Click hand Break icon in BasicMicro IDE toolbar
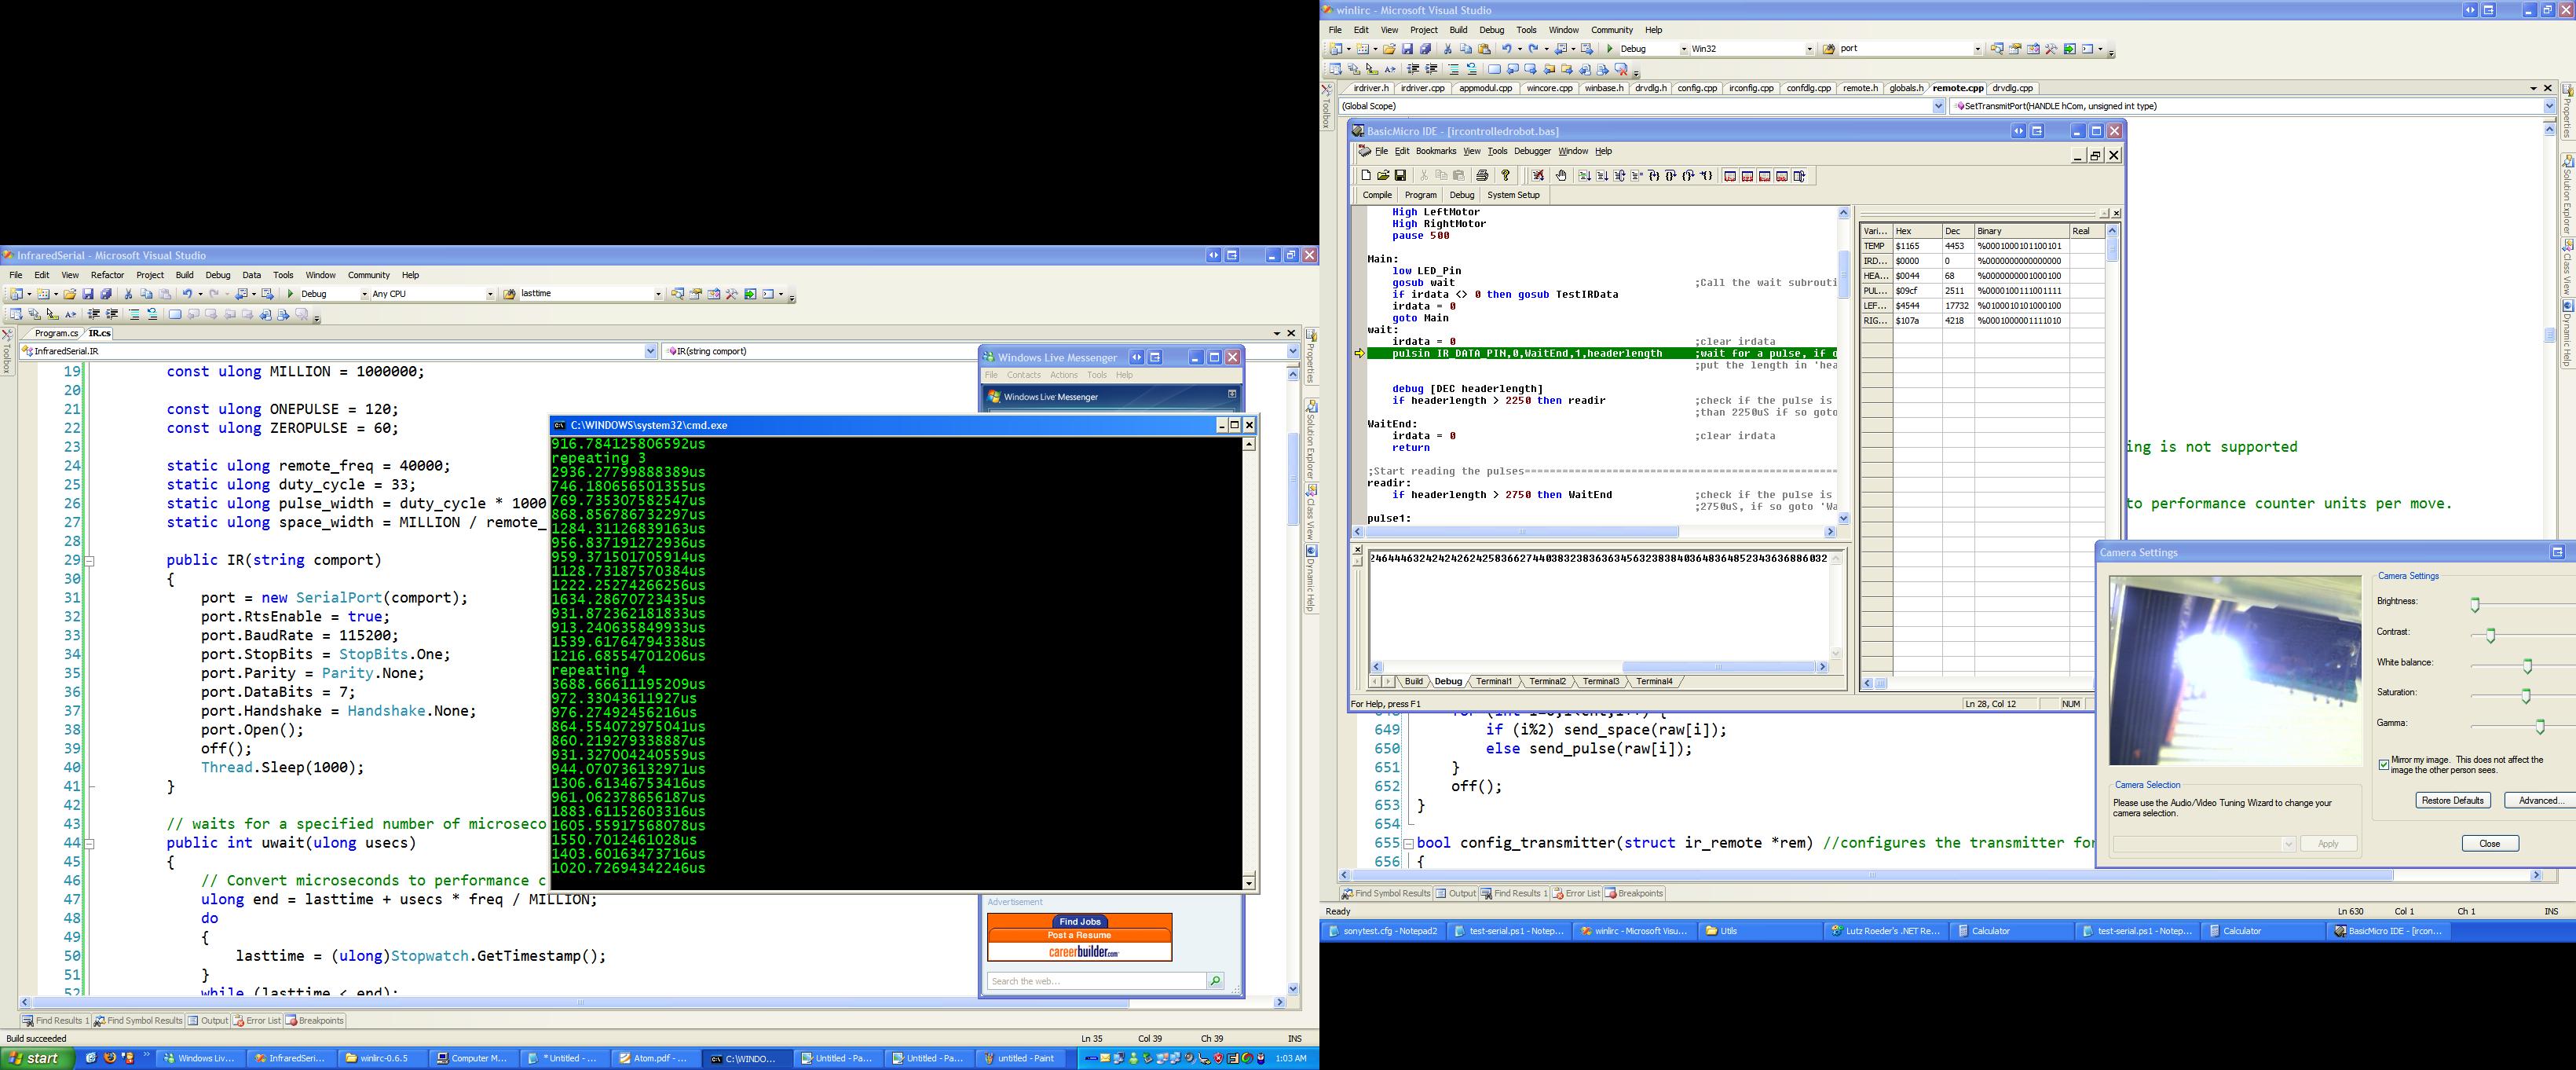Screen dimensions: 2576x1070 coord(1562,175)
